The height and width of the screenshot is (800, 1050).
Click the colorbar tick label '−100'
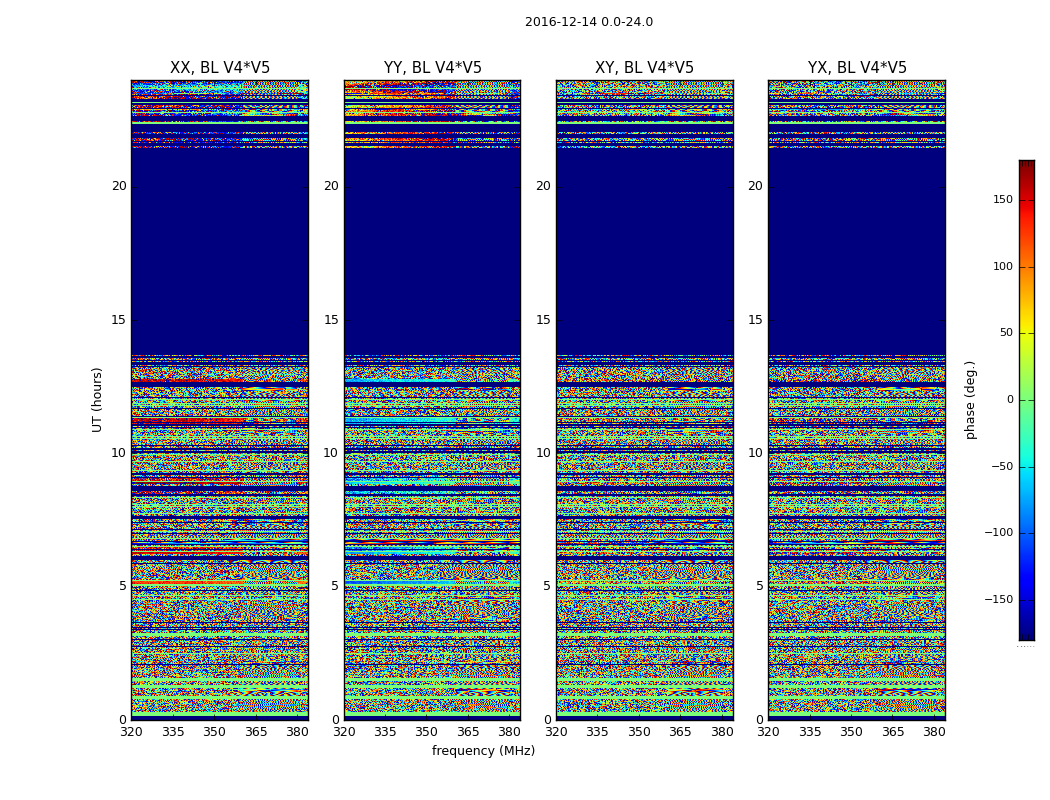pos(999,532)
